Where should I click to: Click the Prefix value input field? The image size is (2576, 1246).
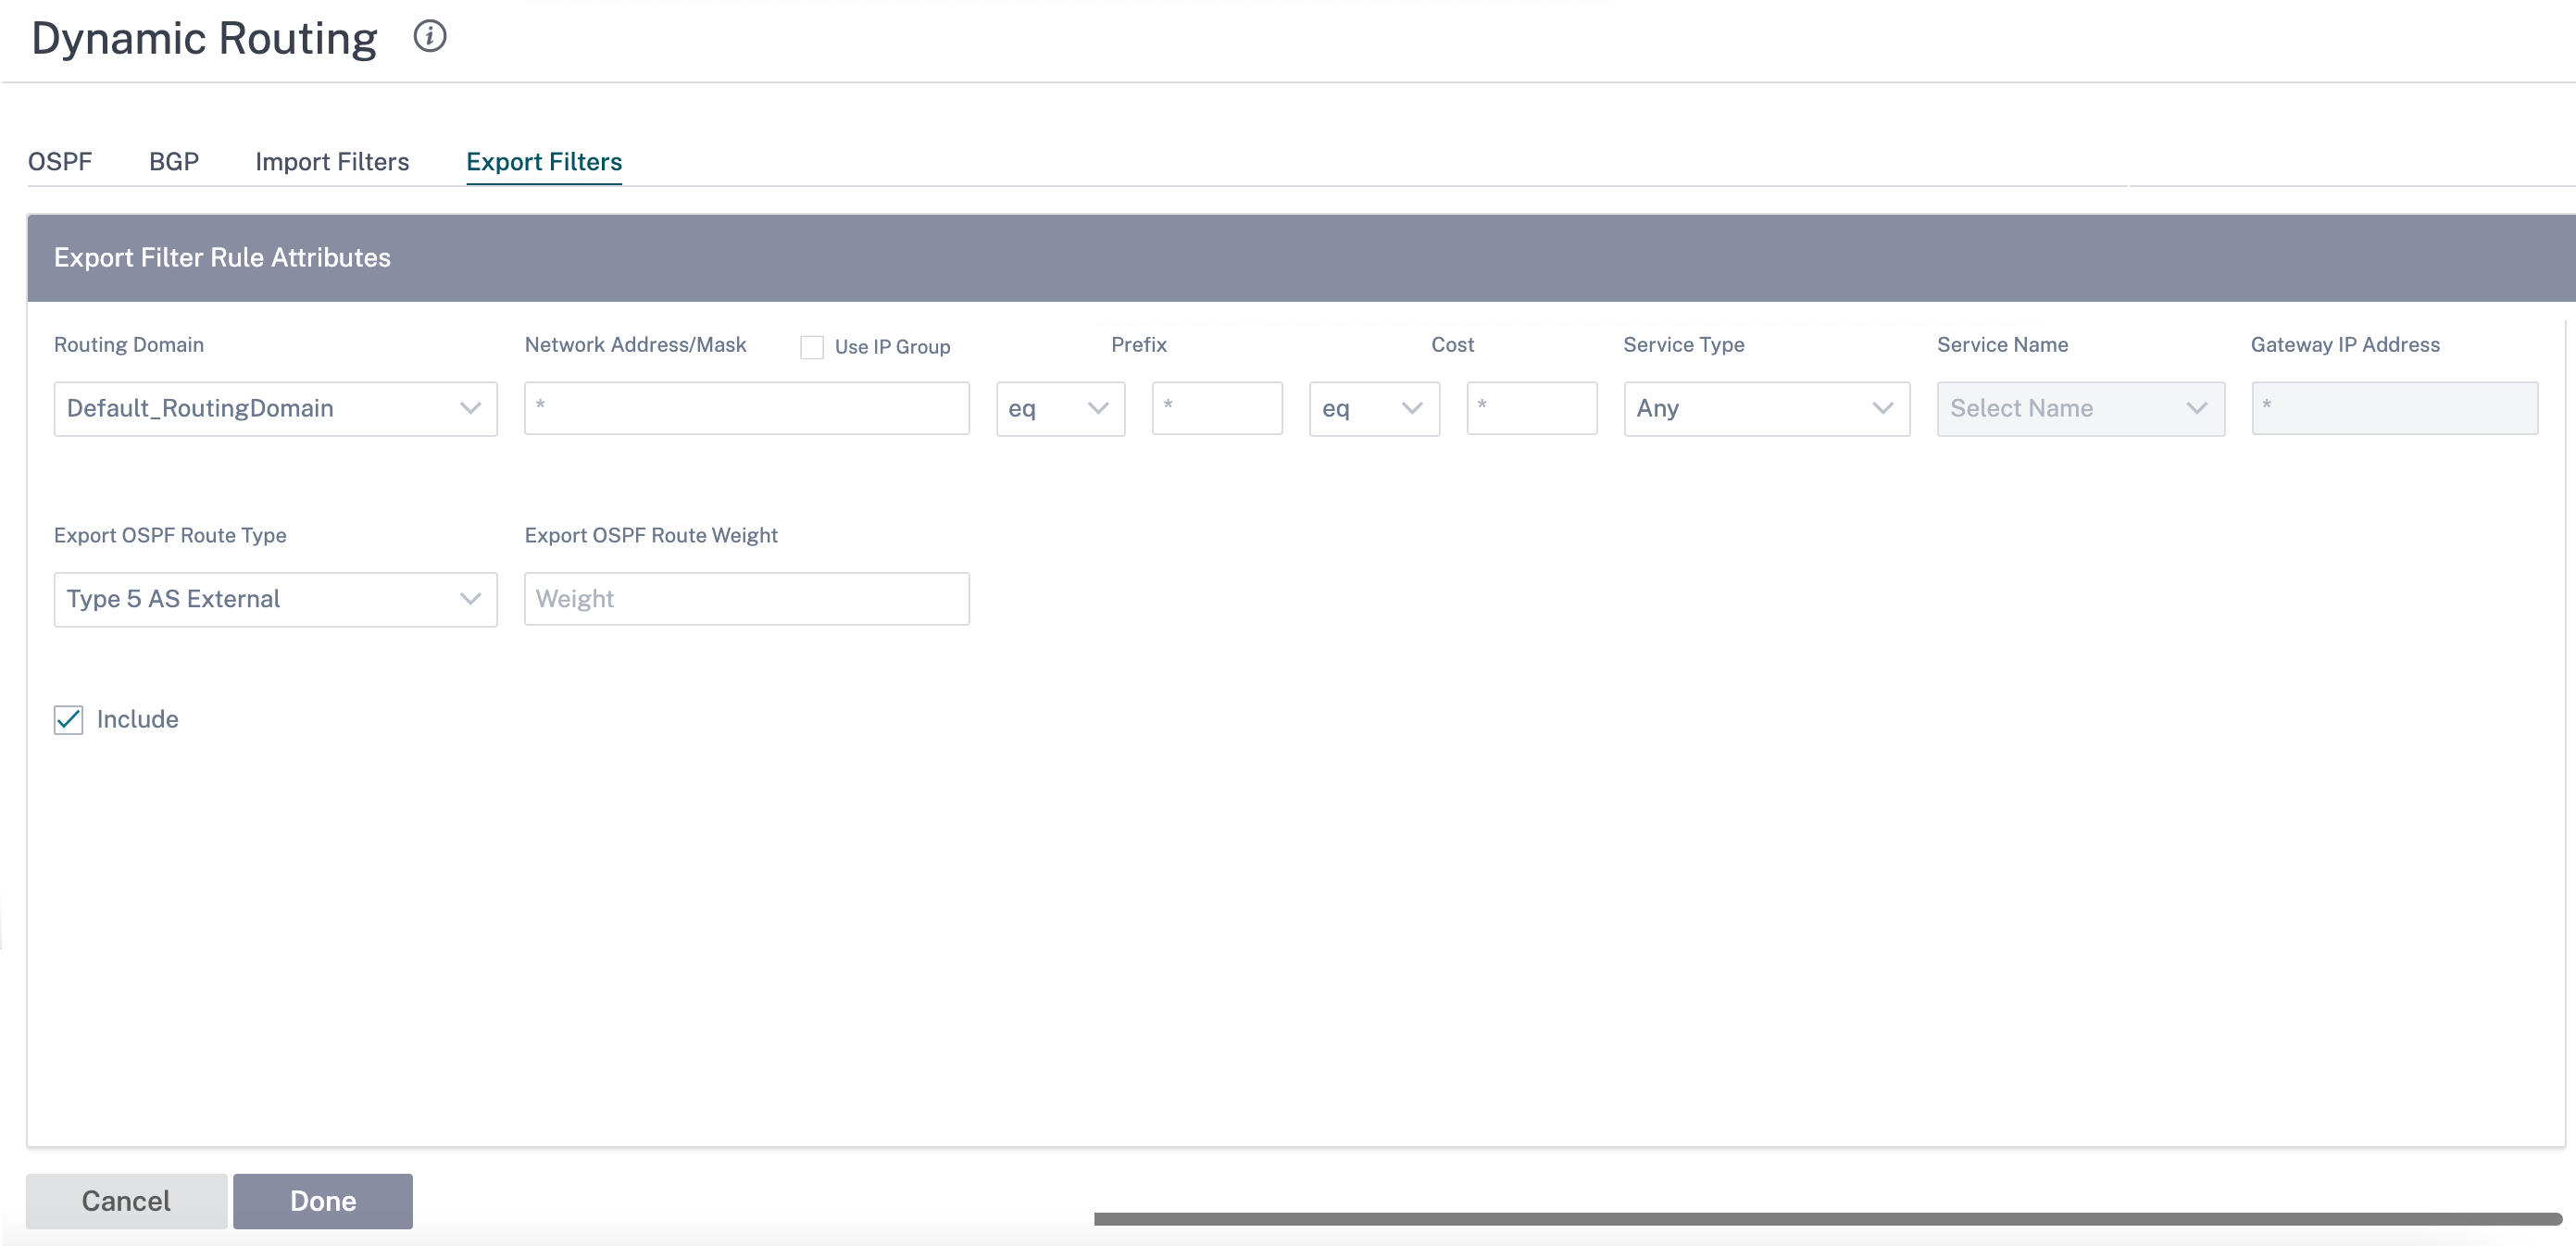[x=1217, y=408]
